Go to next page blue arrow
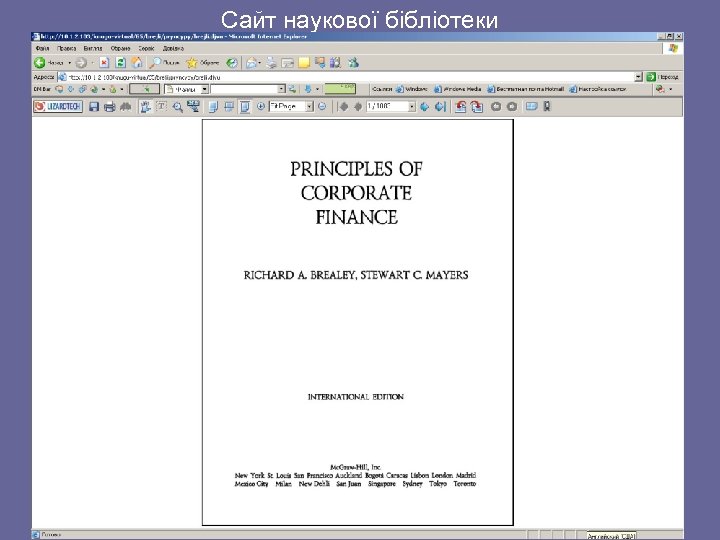Screen dimensions: 720x540 click(425, 107)
